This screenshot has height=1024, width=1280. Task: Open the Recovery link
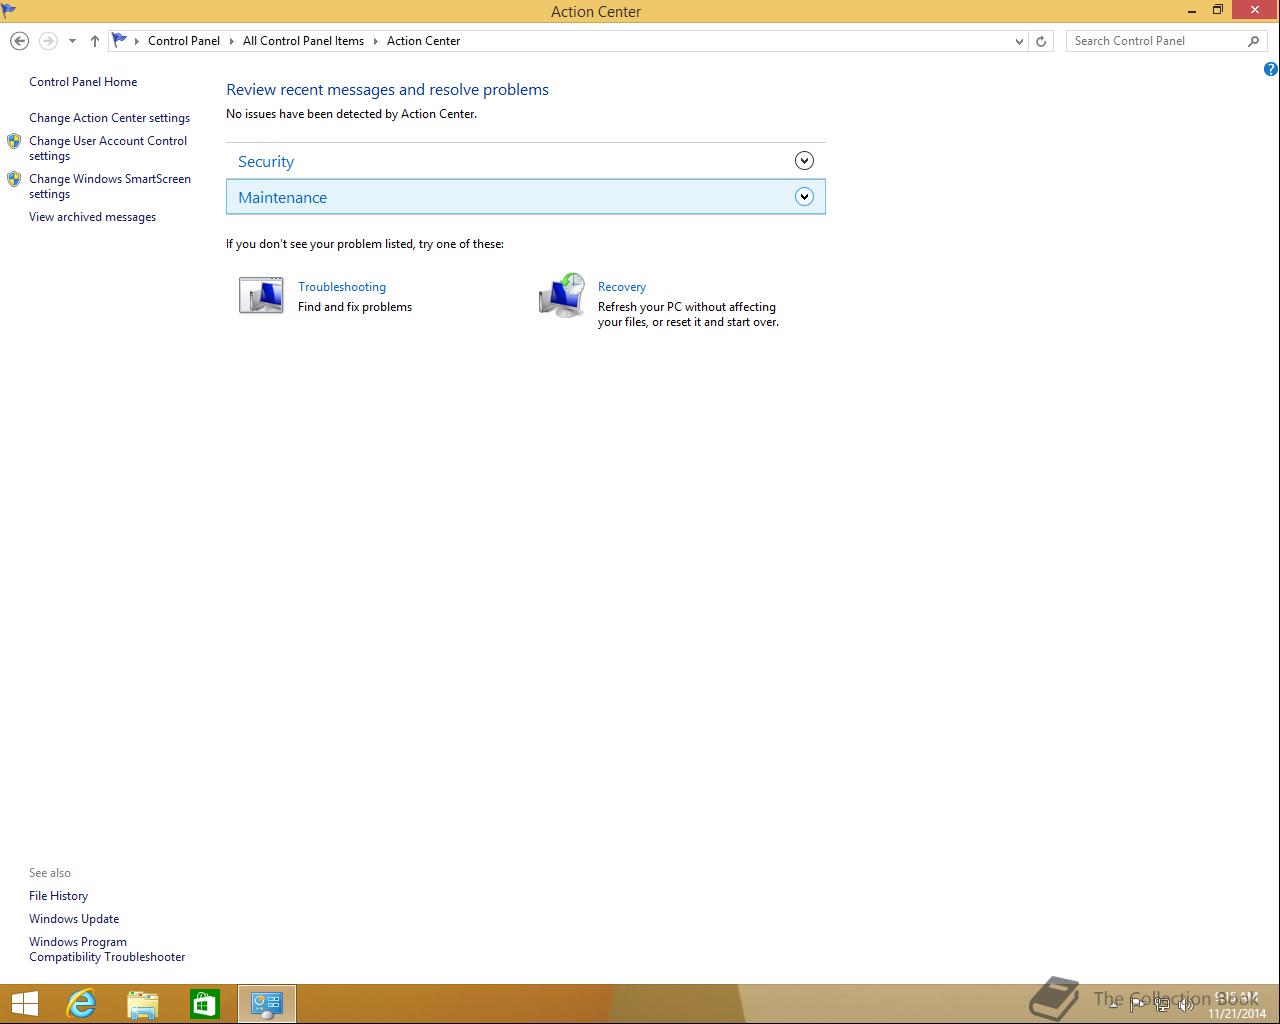(x=622, y=287)
